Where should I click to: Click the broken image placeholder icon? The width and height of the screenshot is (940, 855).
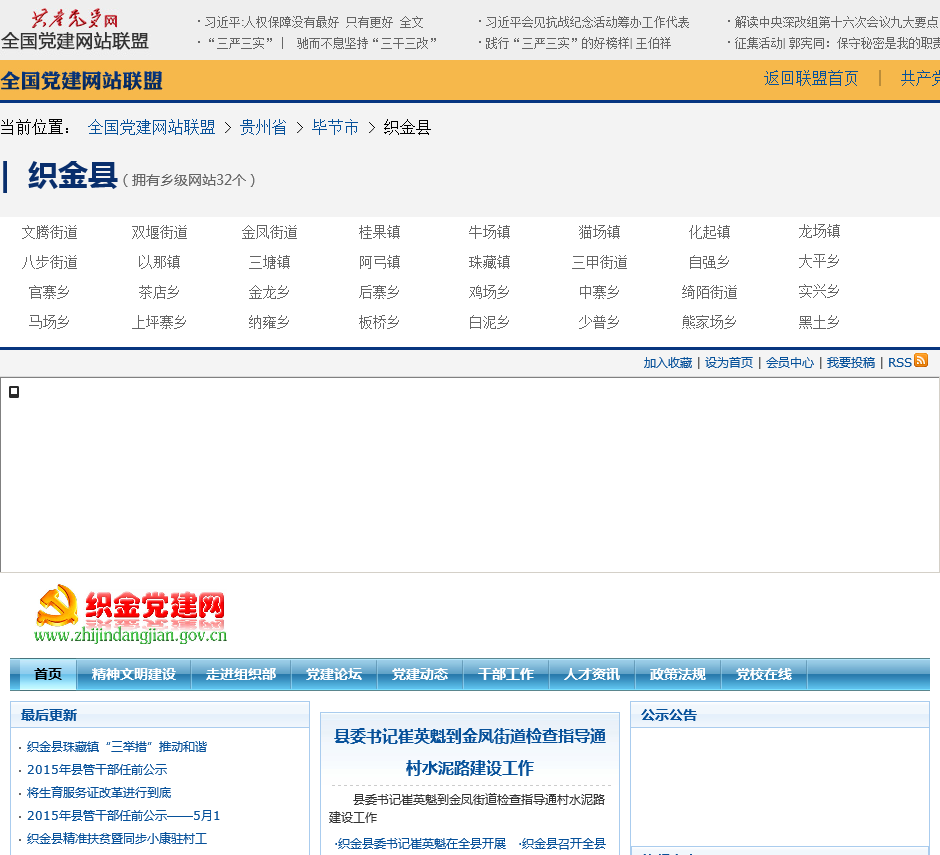tap(14, 392)
